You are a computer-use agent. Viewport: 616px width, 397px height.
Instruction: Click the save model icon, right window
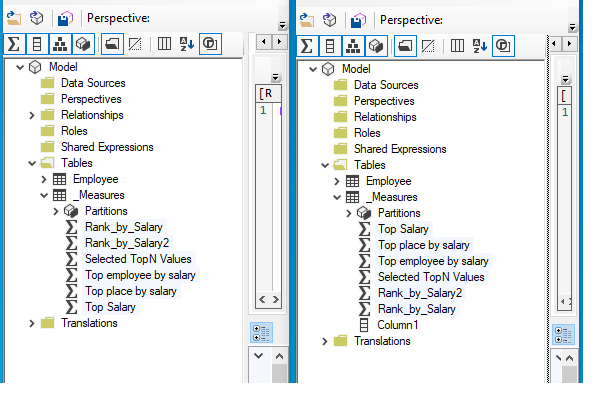tap(358, 20)
